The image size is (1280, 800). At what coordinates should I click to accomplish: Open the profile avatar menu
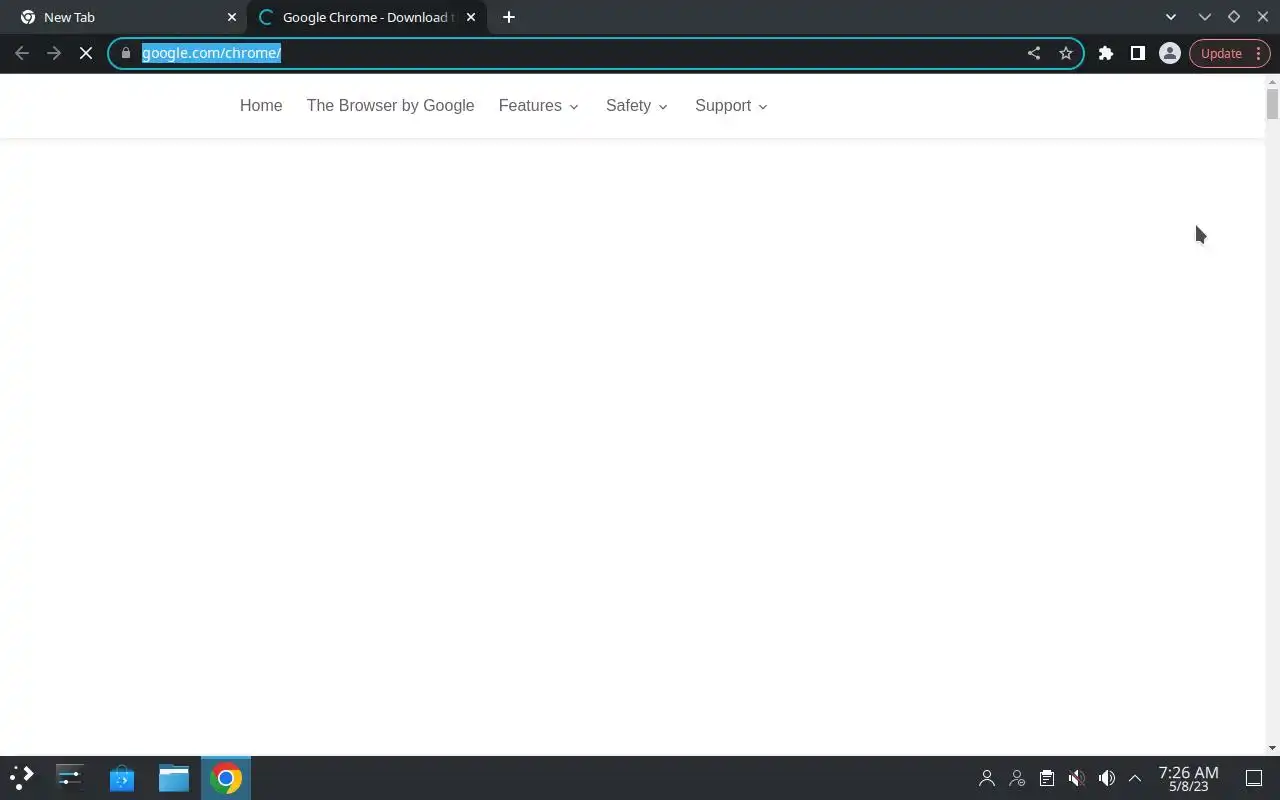tap(1170, 53)
